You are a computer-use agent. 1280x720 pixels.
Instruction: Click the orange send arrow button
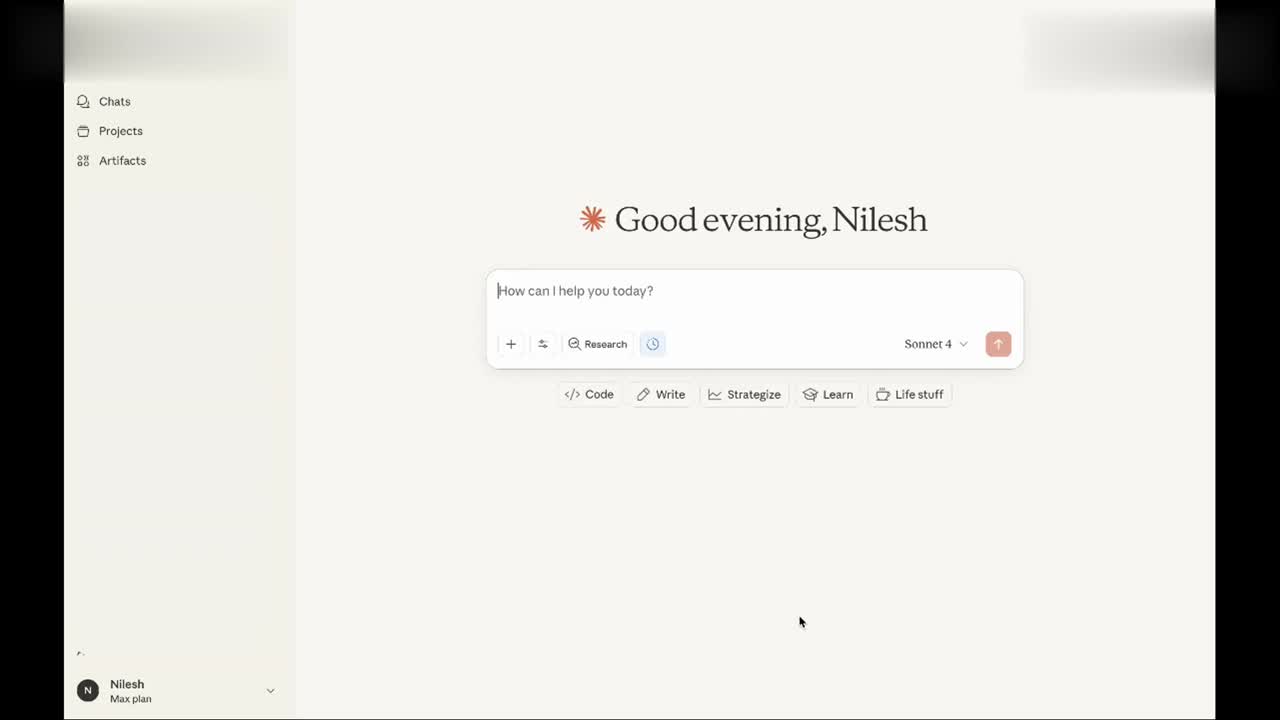coord(998,344)
